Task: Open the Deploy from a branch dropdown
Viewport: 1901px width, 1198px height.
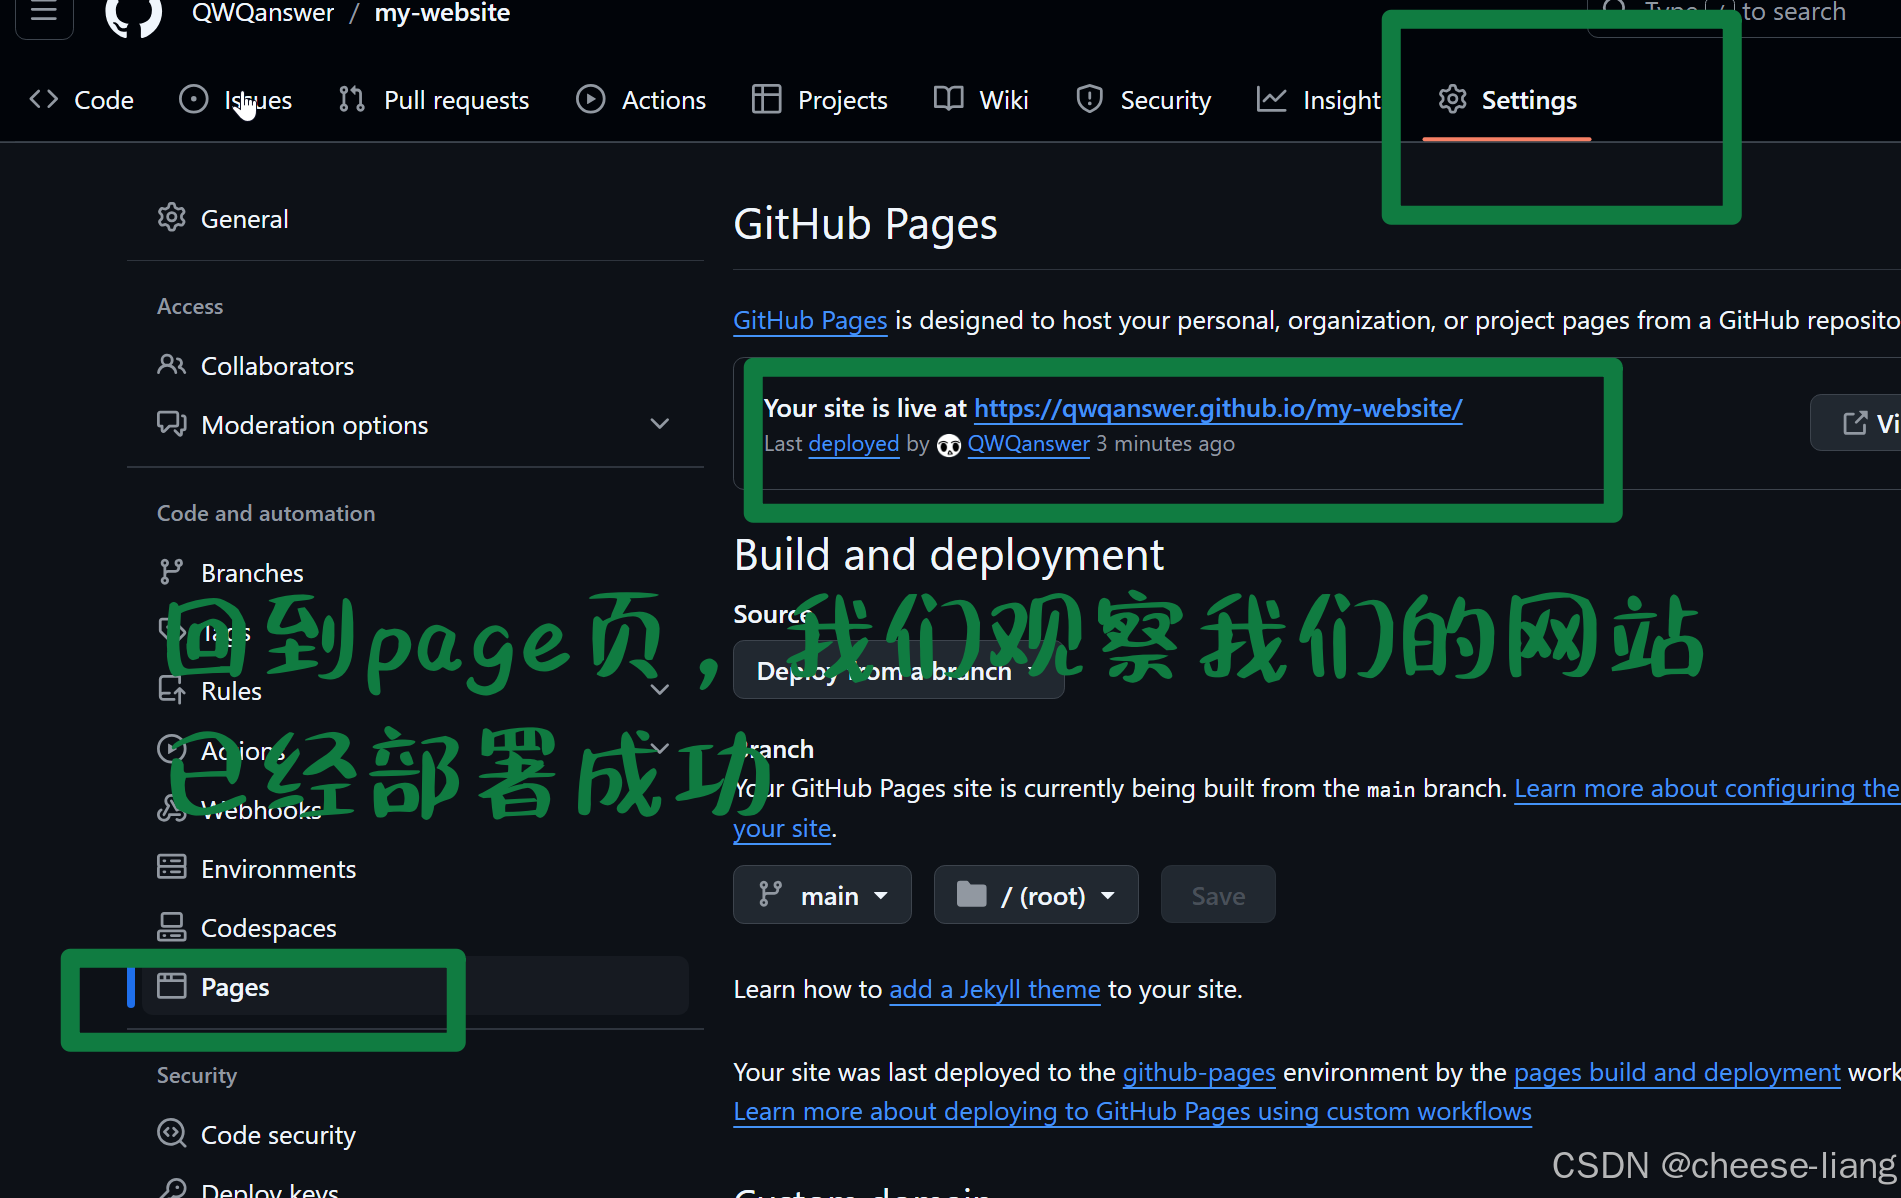Action: pos(898,670)
